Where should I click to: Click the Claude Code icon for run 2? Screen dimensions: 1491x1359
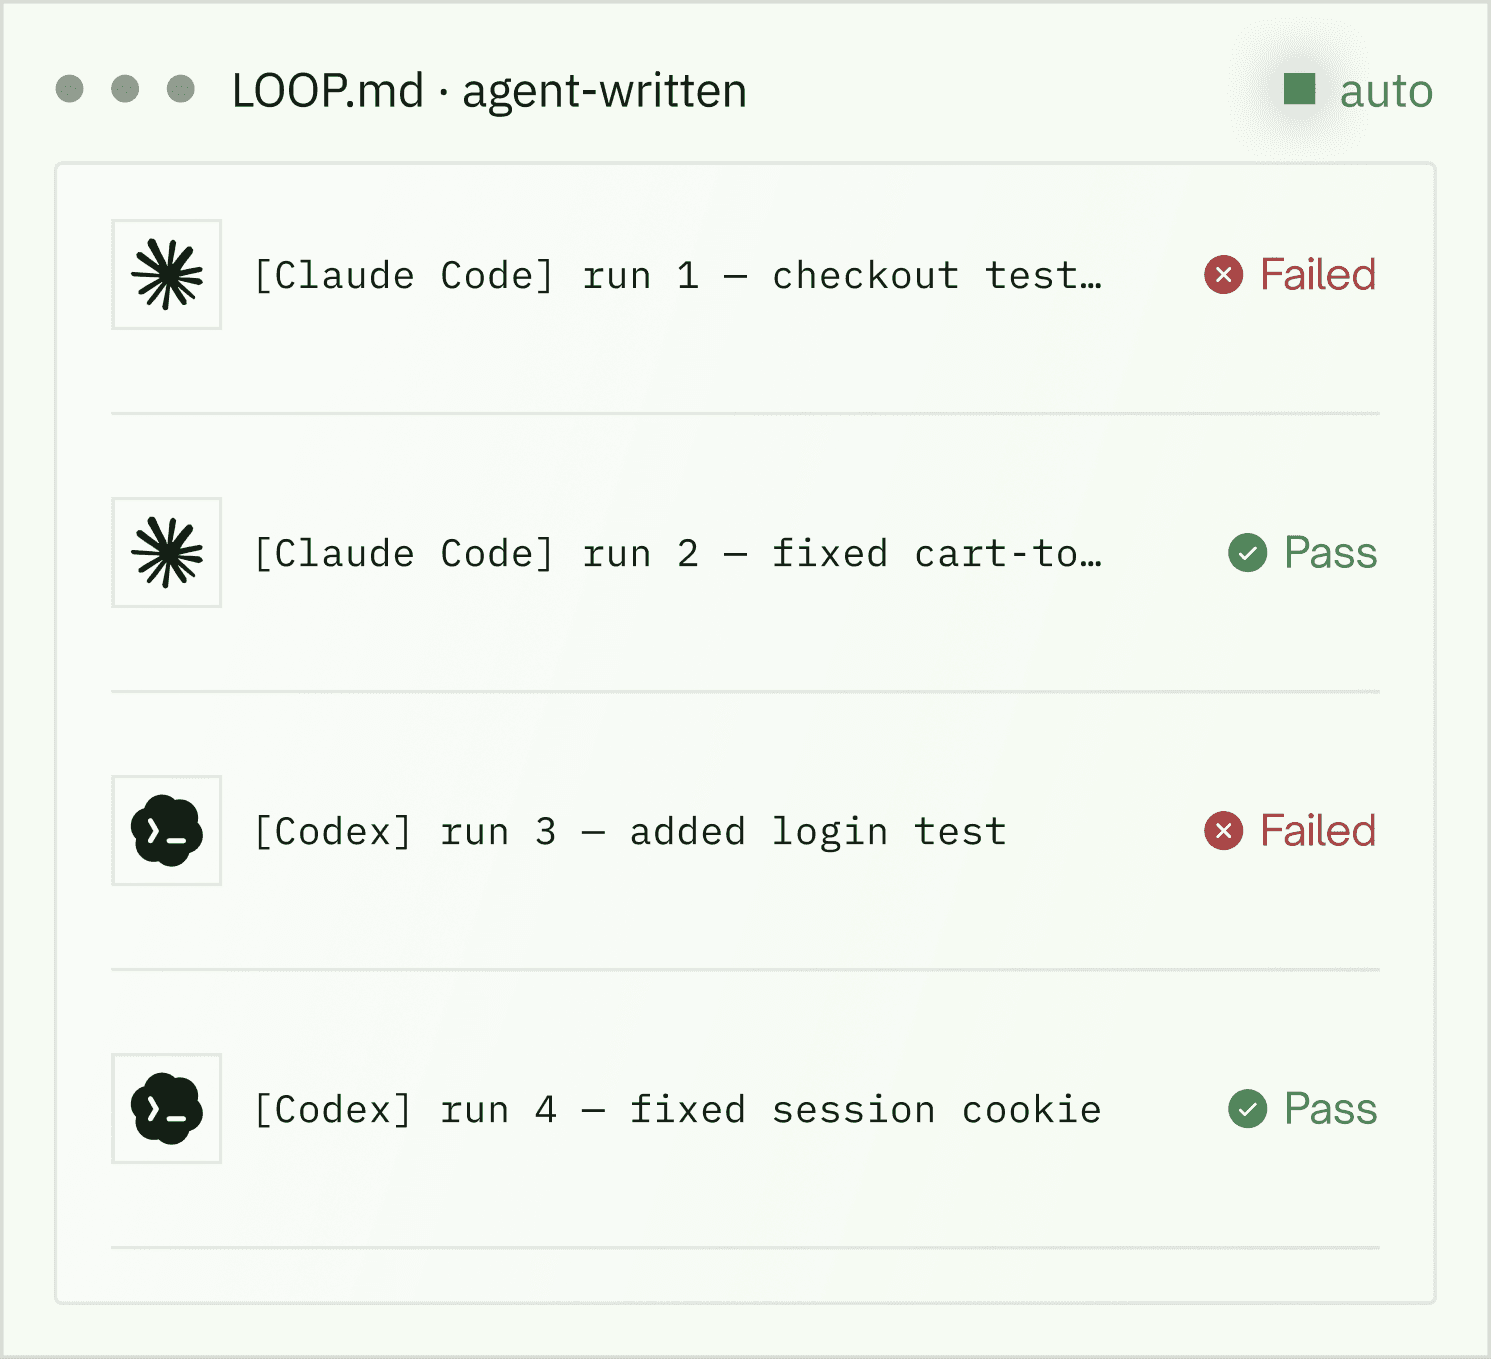[x=167, y=553]
